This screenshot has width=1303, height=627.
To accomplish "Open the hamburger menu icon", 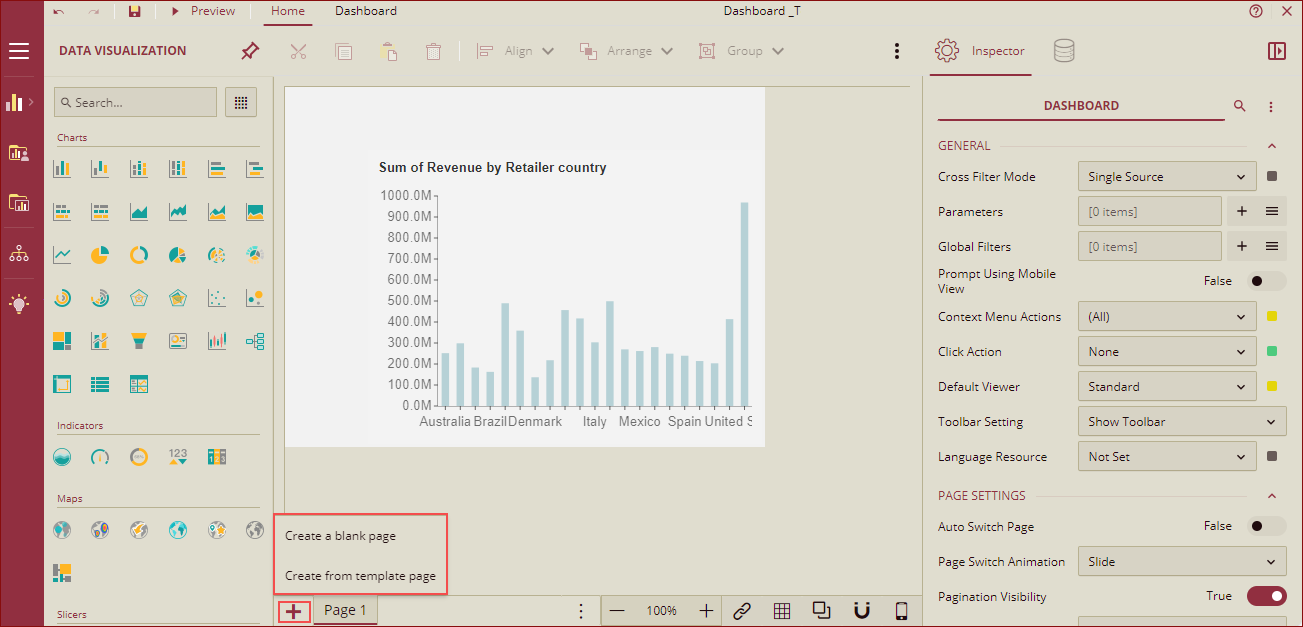I will [x=19, y=51].
